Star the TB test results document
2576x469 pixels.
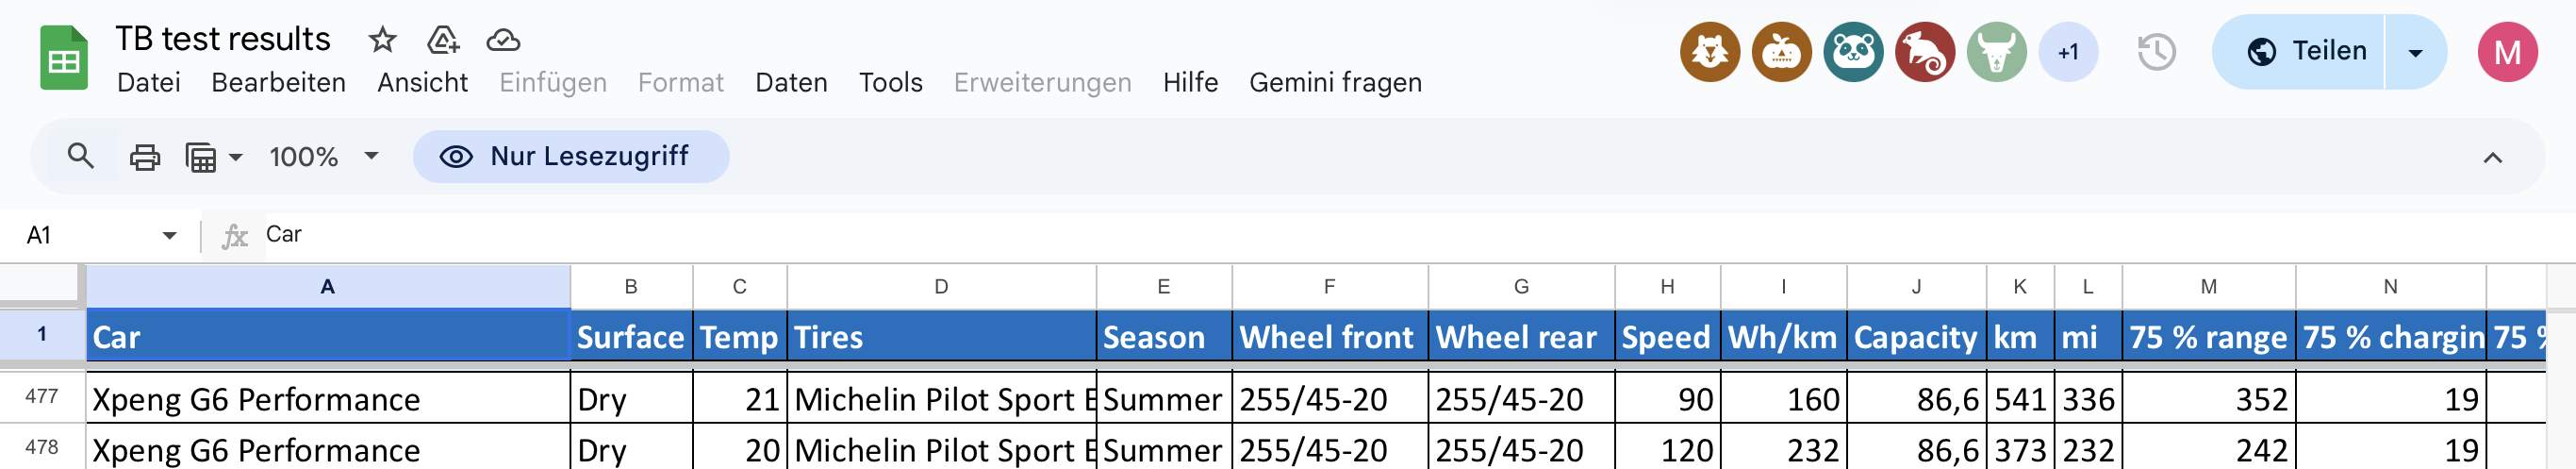click(x=382, y=40)
